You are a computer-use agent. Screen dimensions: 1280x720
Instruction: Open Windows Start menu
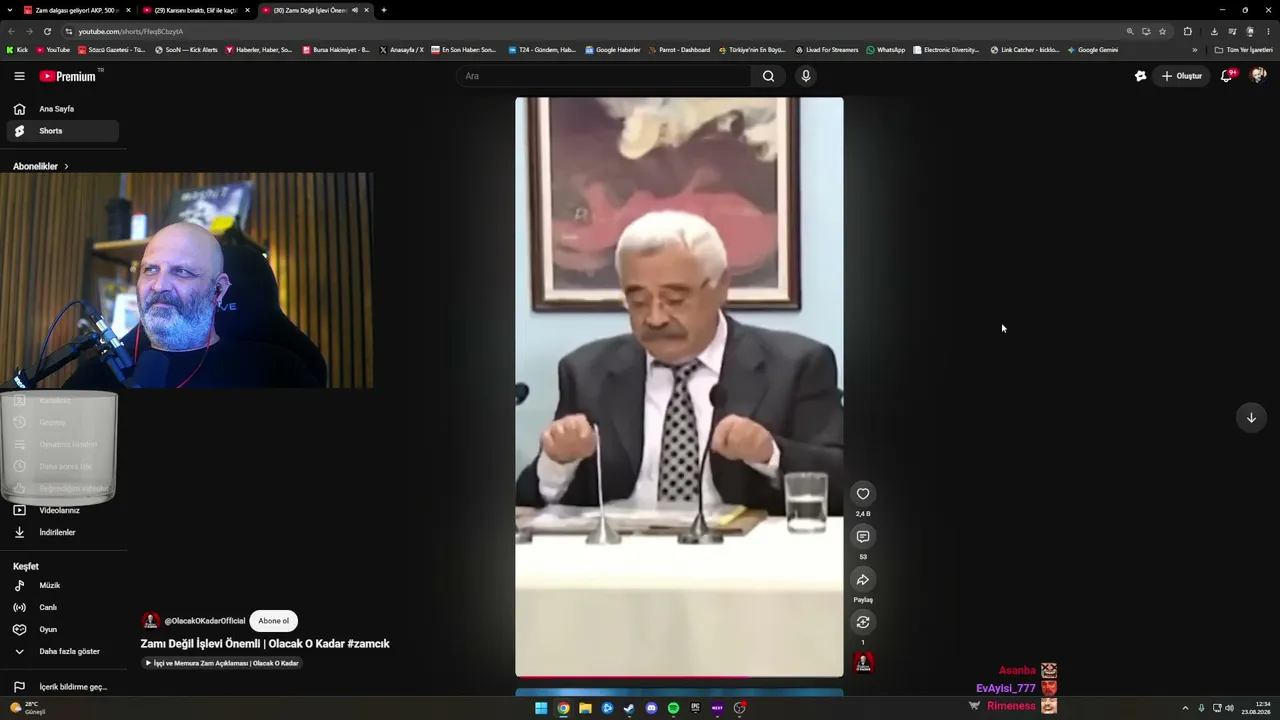541,708
